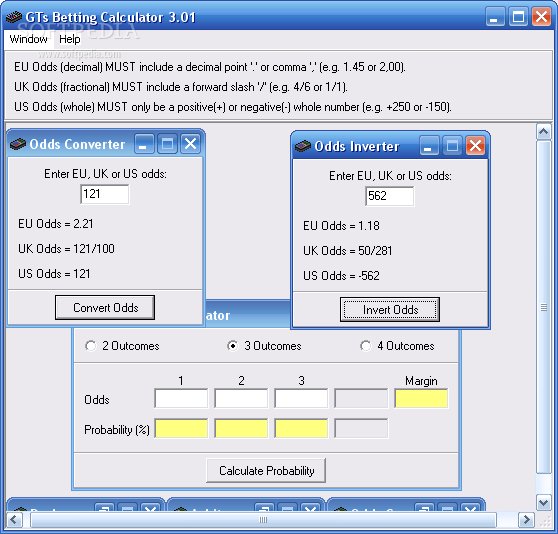
Task: Click the horizontal scrollbar thumb
Action: tap(263, 520)
